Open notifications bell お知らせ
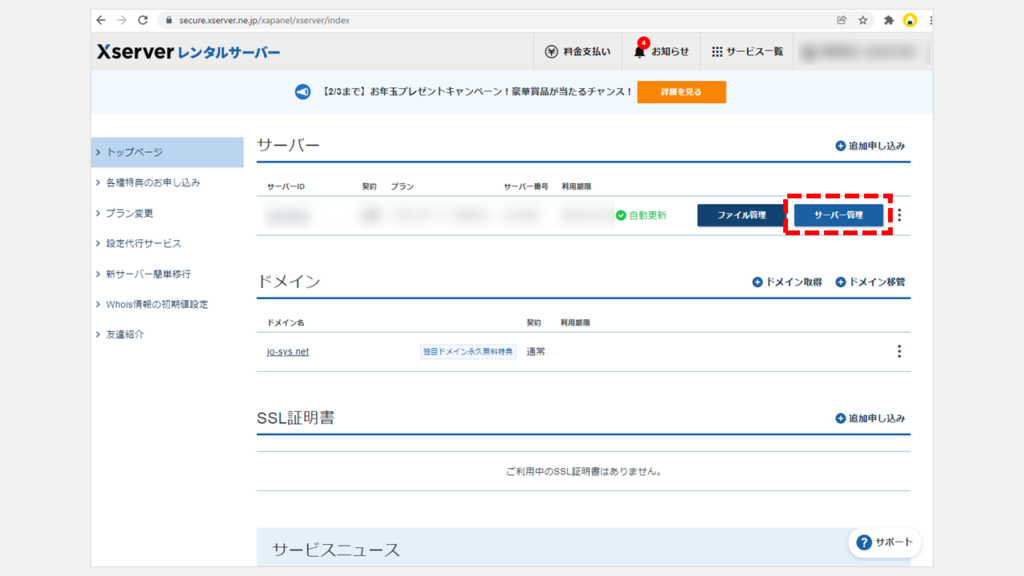Screen dimensions: 1024x576 click(639, 52)
